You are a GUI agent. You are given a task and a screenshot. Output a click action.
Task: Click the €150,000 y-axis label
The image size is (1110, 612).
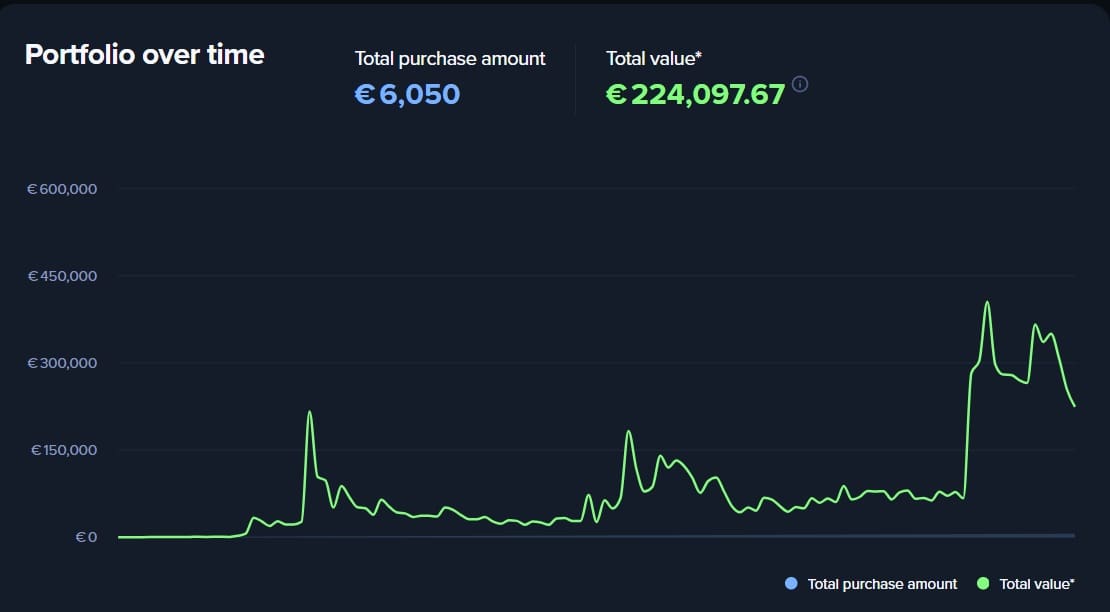point(61,450)
